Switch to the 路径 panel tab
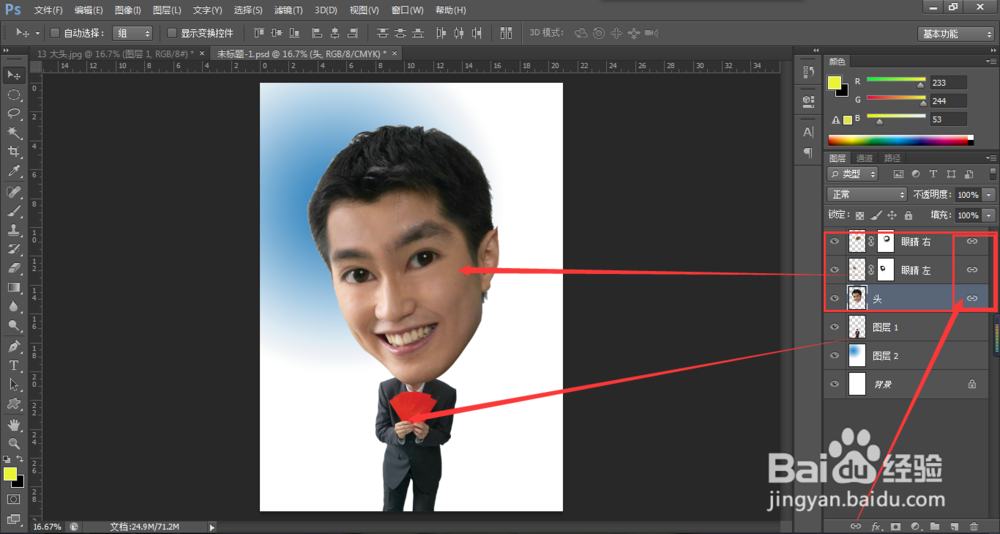Image resolution: width=1000 pixels, height=534 pixels. click(x=892, y=158)
